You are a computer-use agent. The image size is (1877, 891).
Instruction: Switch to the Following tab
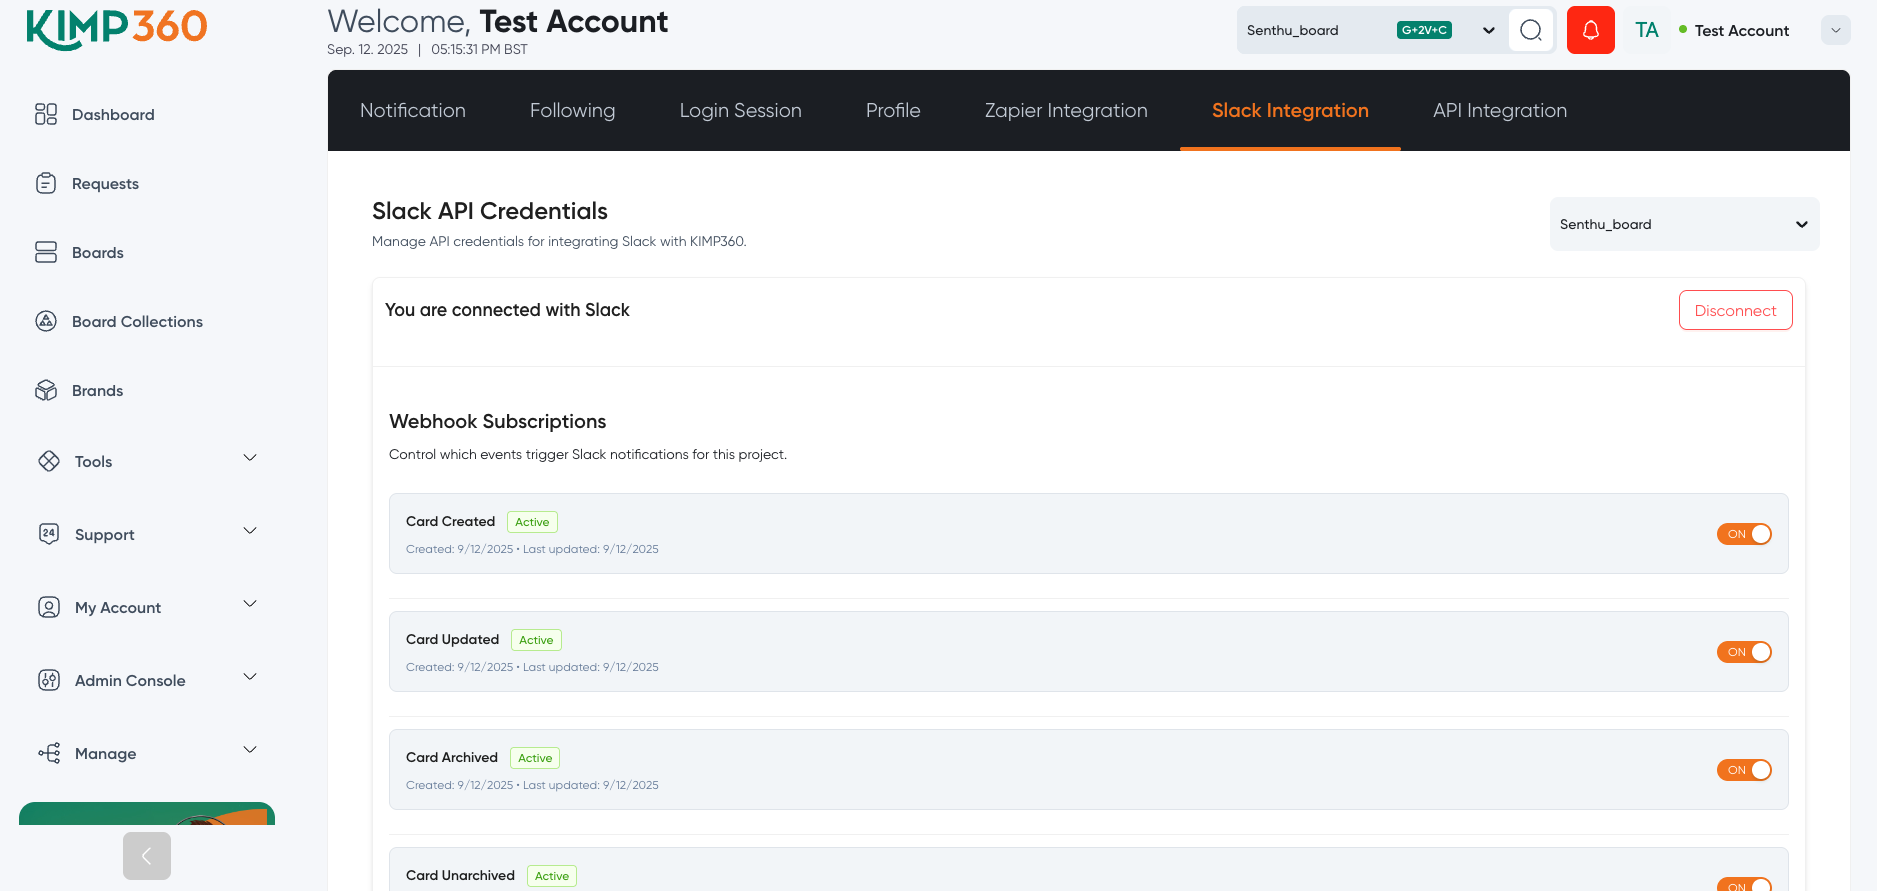tap(572, 110)
